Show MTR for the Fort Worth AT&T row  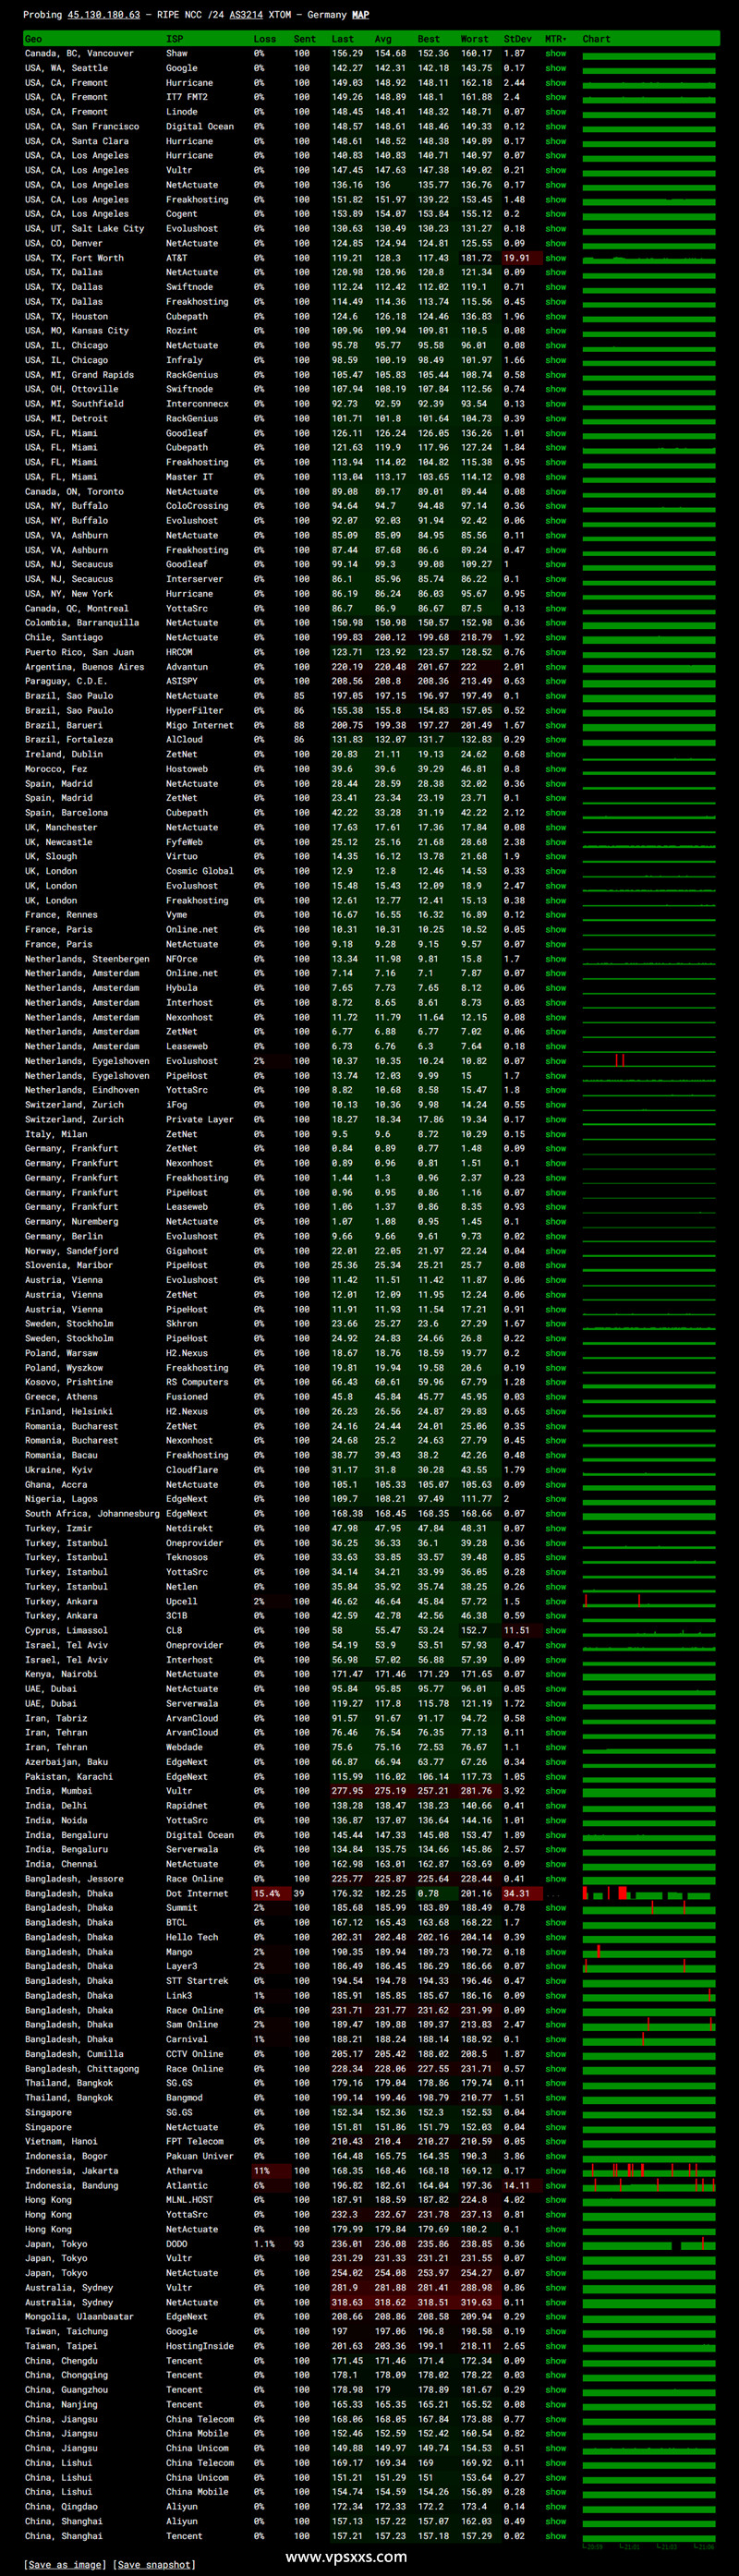pyautogui.click(x=555, y=258)
